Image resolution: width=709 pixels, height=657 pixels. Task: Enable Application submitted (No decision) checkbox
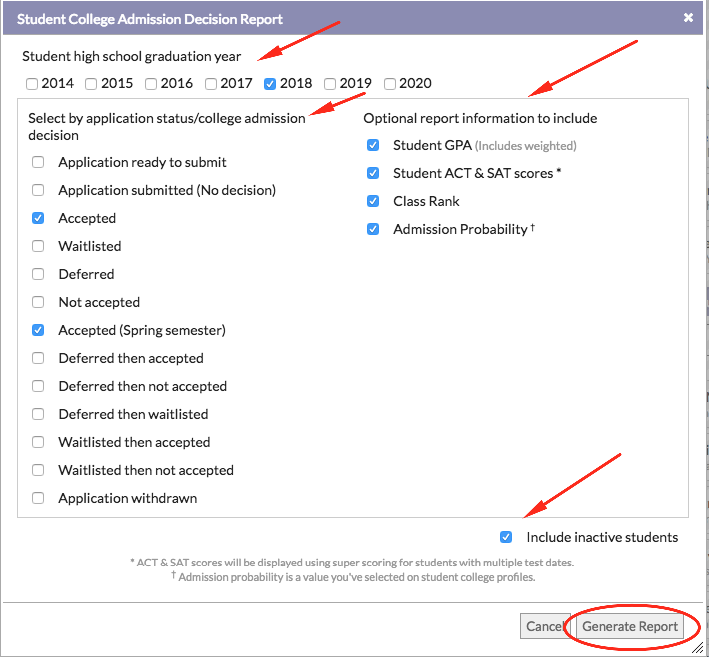(38, 190)
